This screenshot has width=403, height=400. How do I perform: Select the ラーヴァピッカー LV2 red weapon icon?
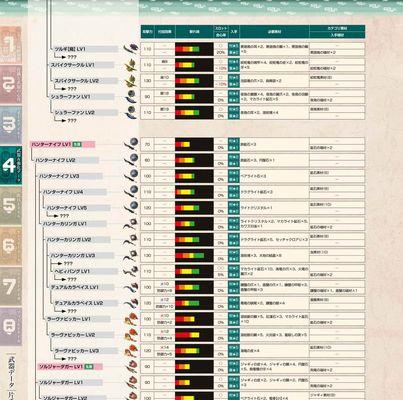[131, 335]
